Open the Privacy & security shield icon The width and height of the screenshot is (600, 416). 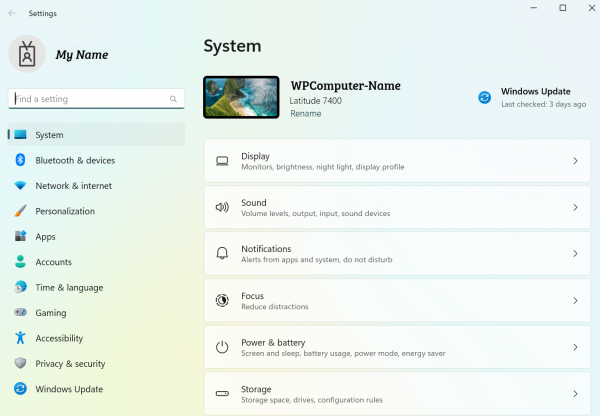tap(20, 364)
